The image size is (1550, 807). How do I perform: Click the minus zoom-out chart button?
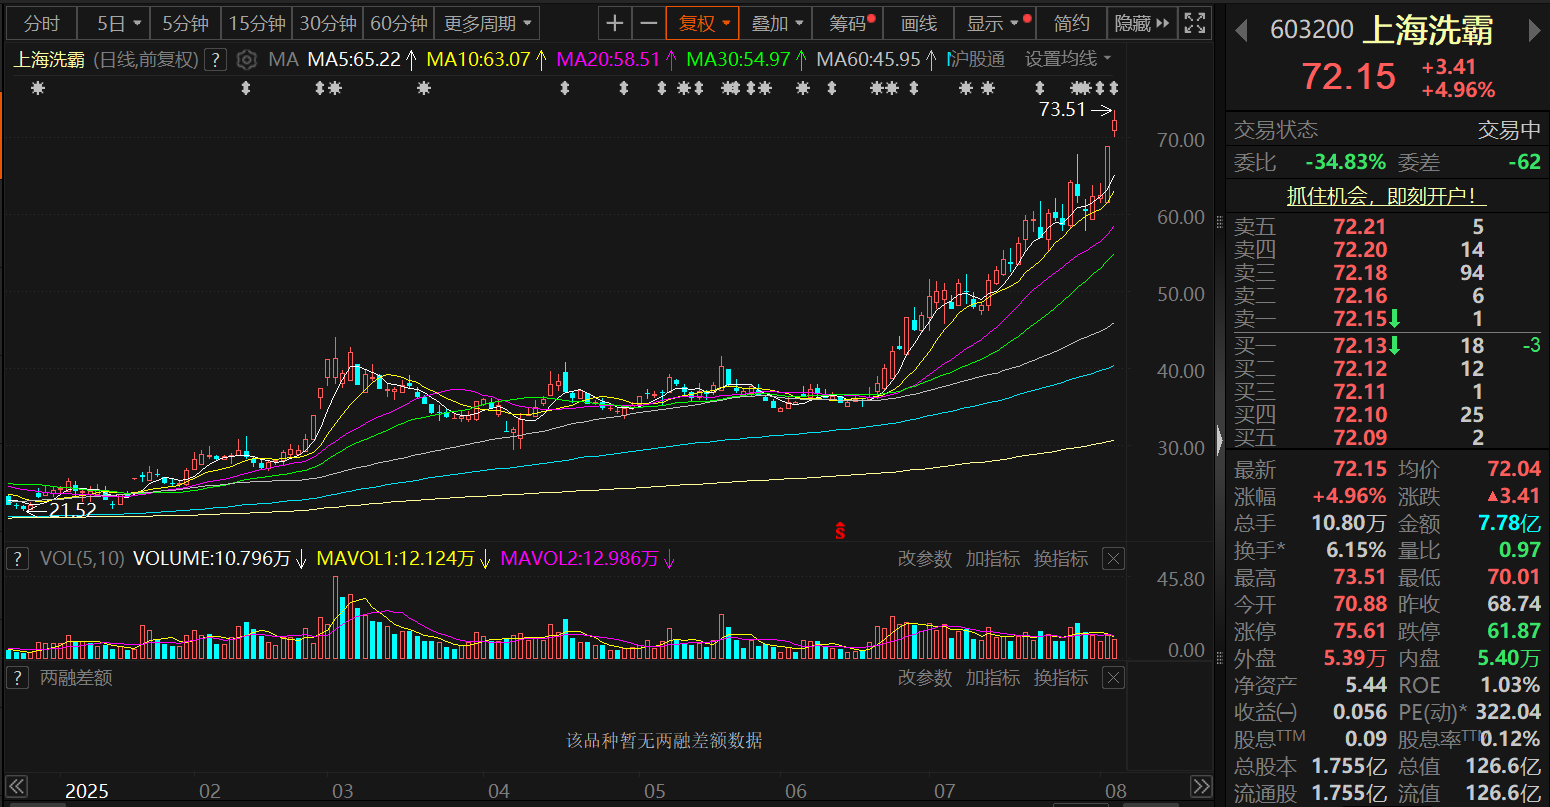[x=649, y=23]
